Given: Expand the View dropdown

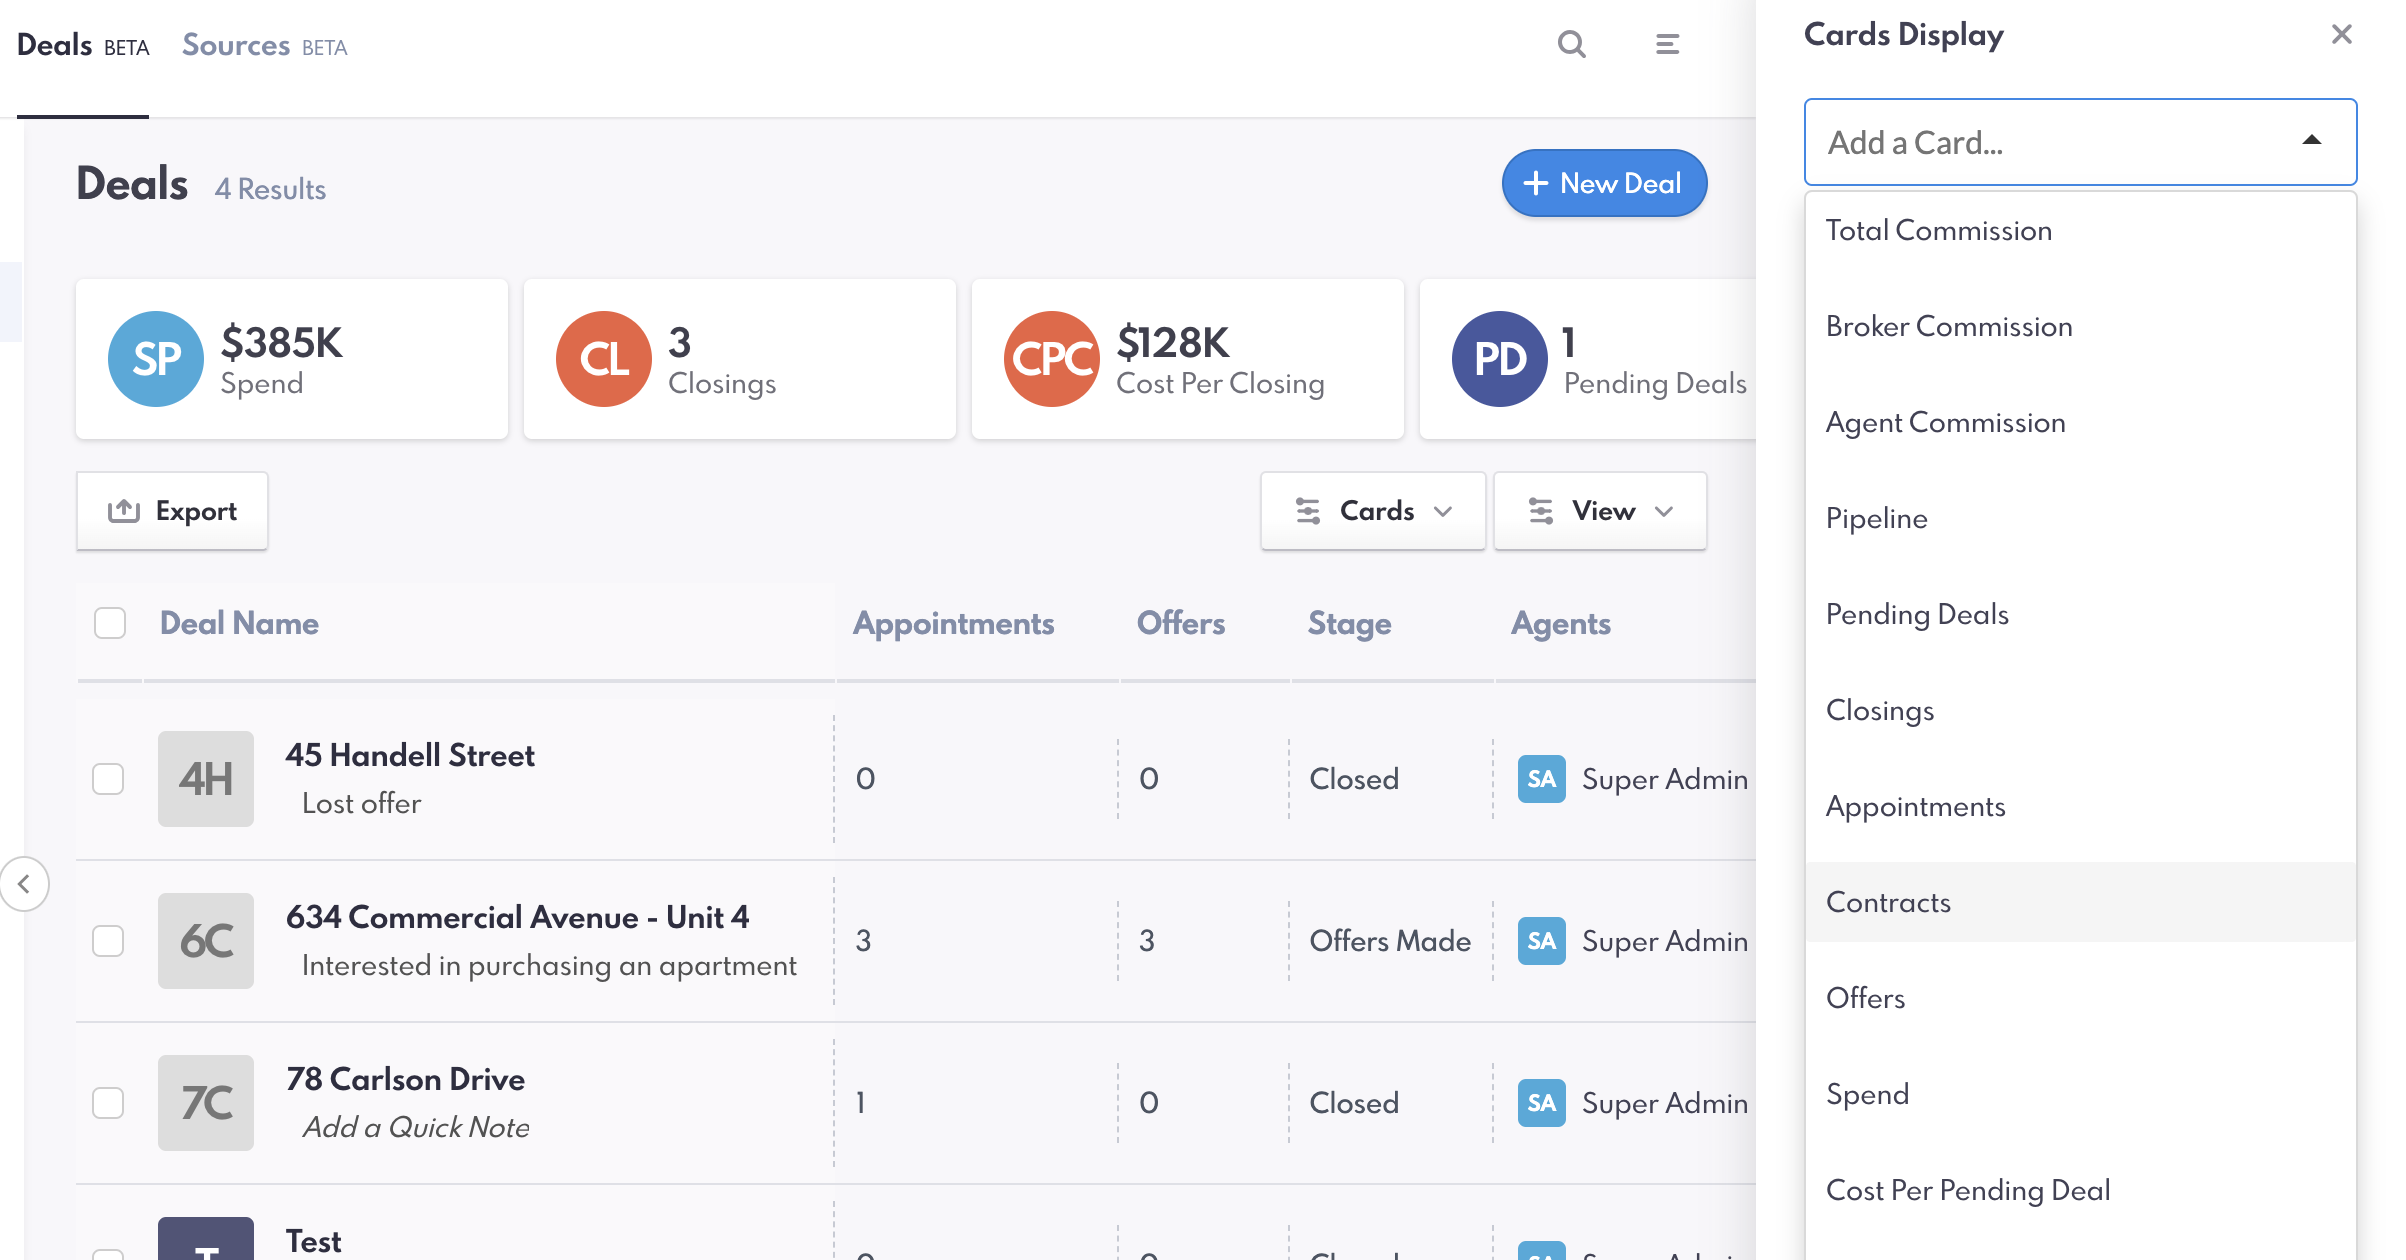Looking at the screenshot, I should 1600,511.
